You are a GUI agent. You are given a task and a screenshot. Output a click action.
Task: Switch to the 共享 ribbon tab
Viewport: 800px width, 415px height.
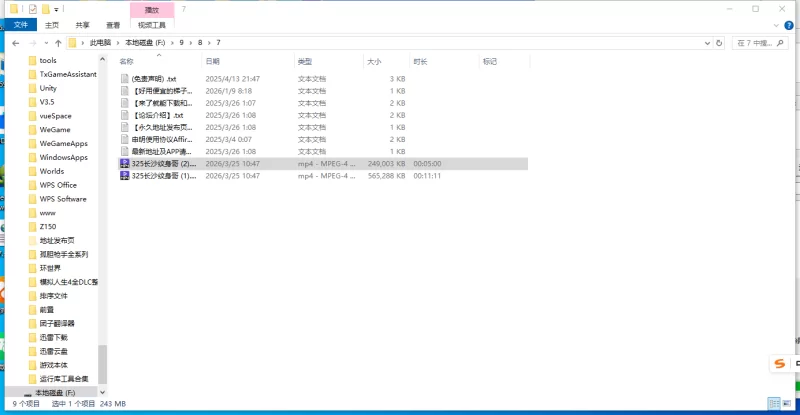point(82,25)
